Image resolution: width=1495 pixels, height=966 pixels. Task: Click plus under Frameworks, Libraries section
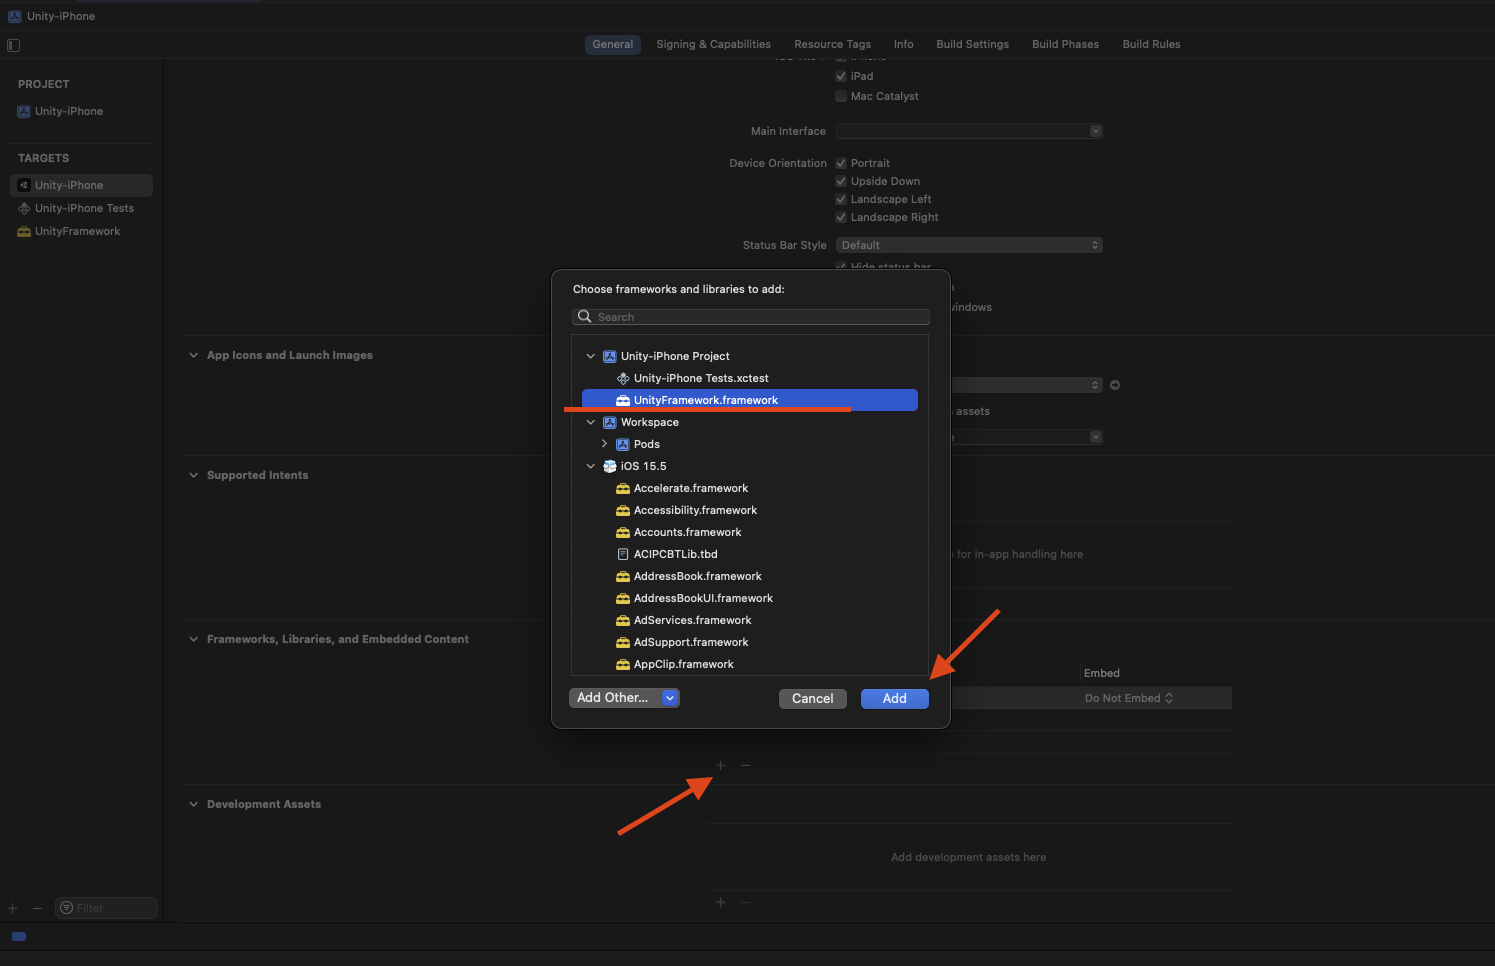pos(721,765)
